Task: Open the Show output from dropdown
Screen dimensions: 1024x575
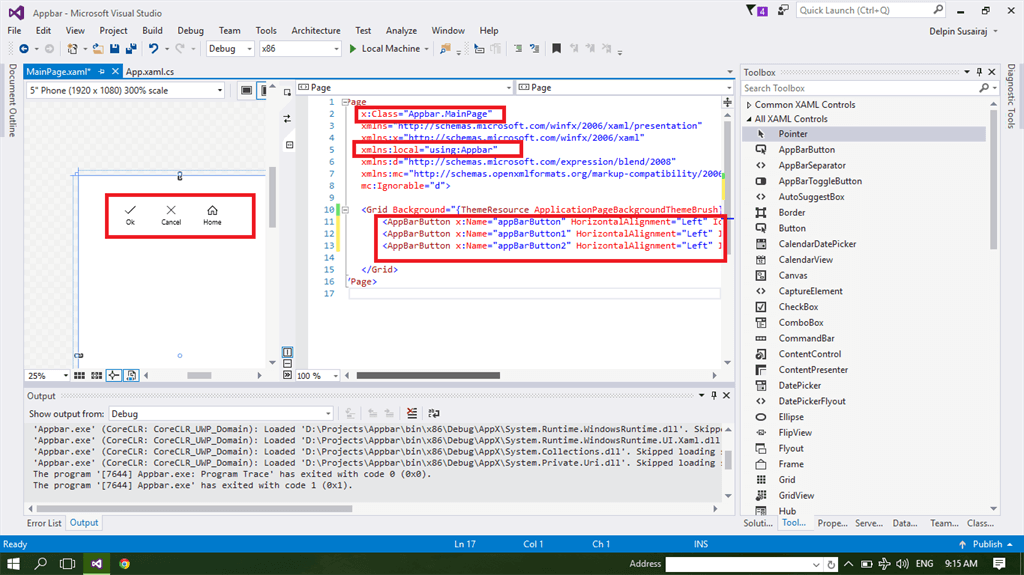Action: [x=327, y=413]
